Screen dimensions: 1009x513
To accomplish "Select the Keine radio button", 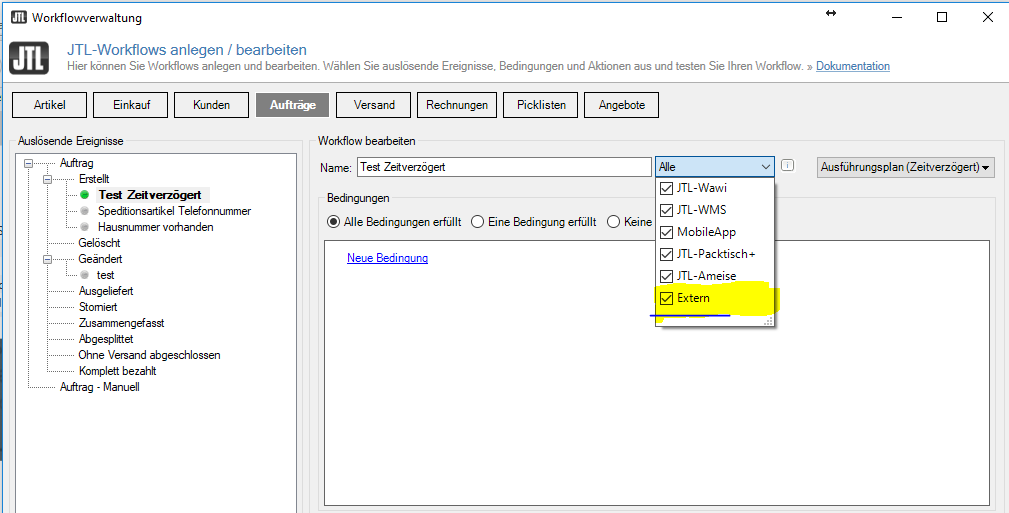I will [613, 222].
